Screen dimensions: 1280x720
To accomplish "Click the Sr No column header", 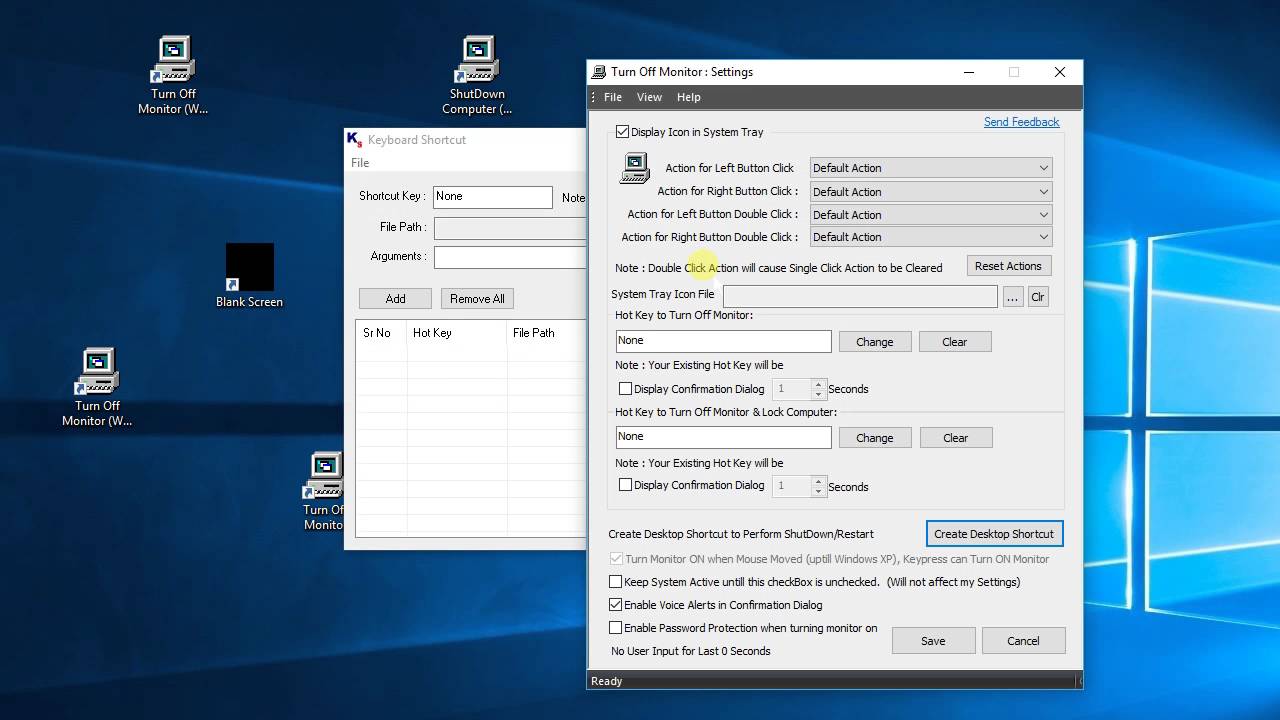I will [x=381, y=333].
